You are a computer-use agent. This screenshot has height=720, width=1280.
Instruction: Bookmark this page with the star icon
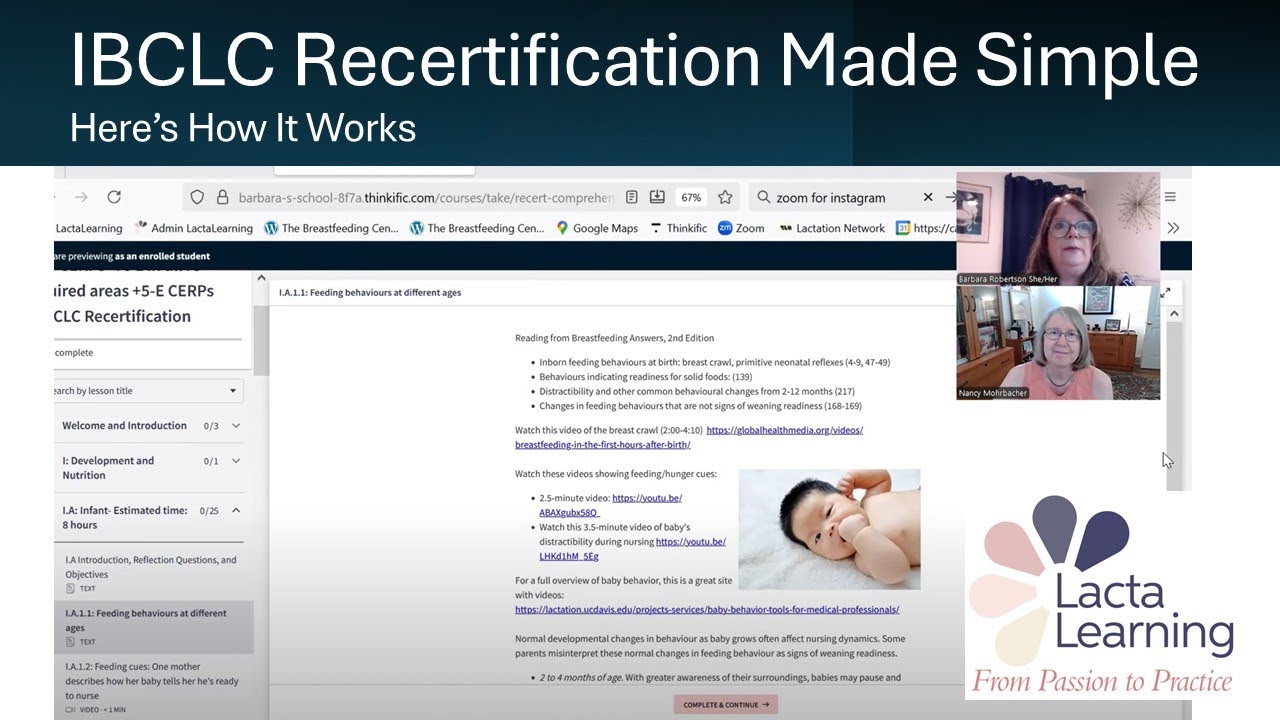pyautogui.click(x=725, y=197)
